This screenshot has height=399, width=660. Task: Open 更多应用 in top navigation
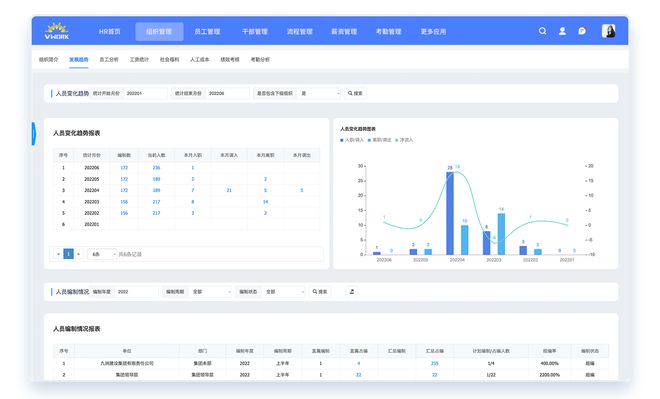(x=433, y=32)
